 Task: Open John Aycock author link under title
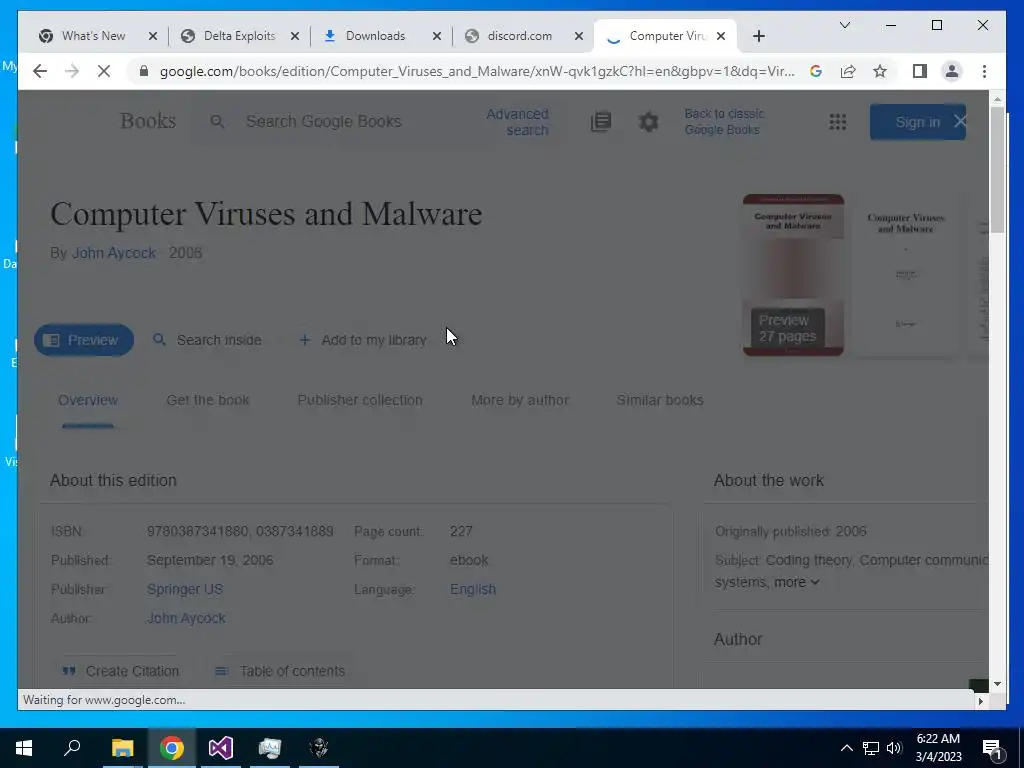point(114,253)
